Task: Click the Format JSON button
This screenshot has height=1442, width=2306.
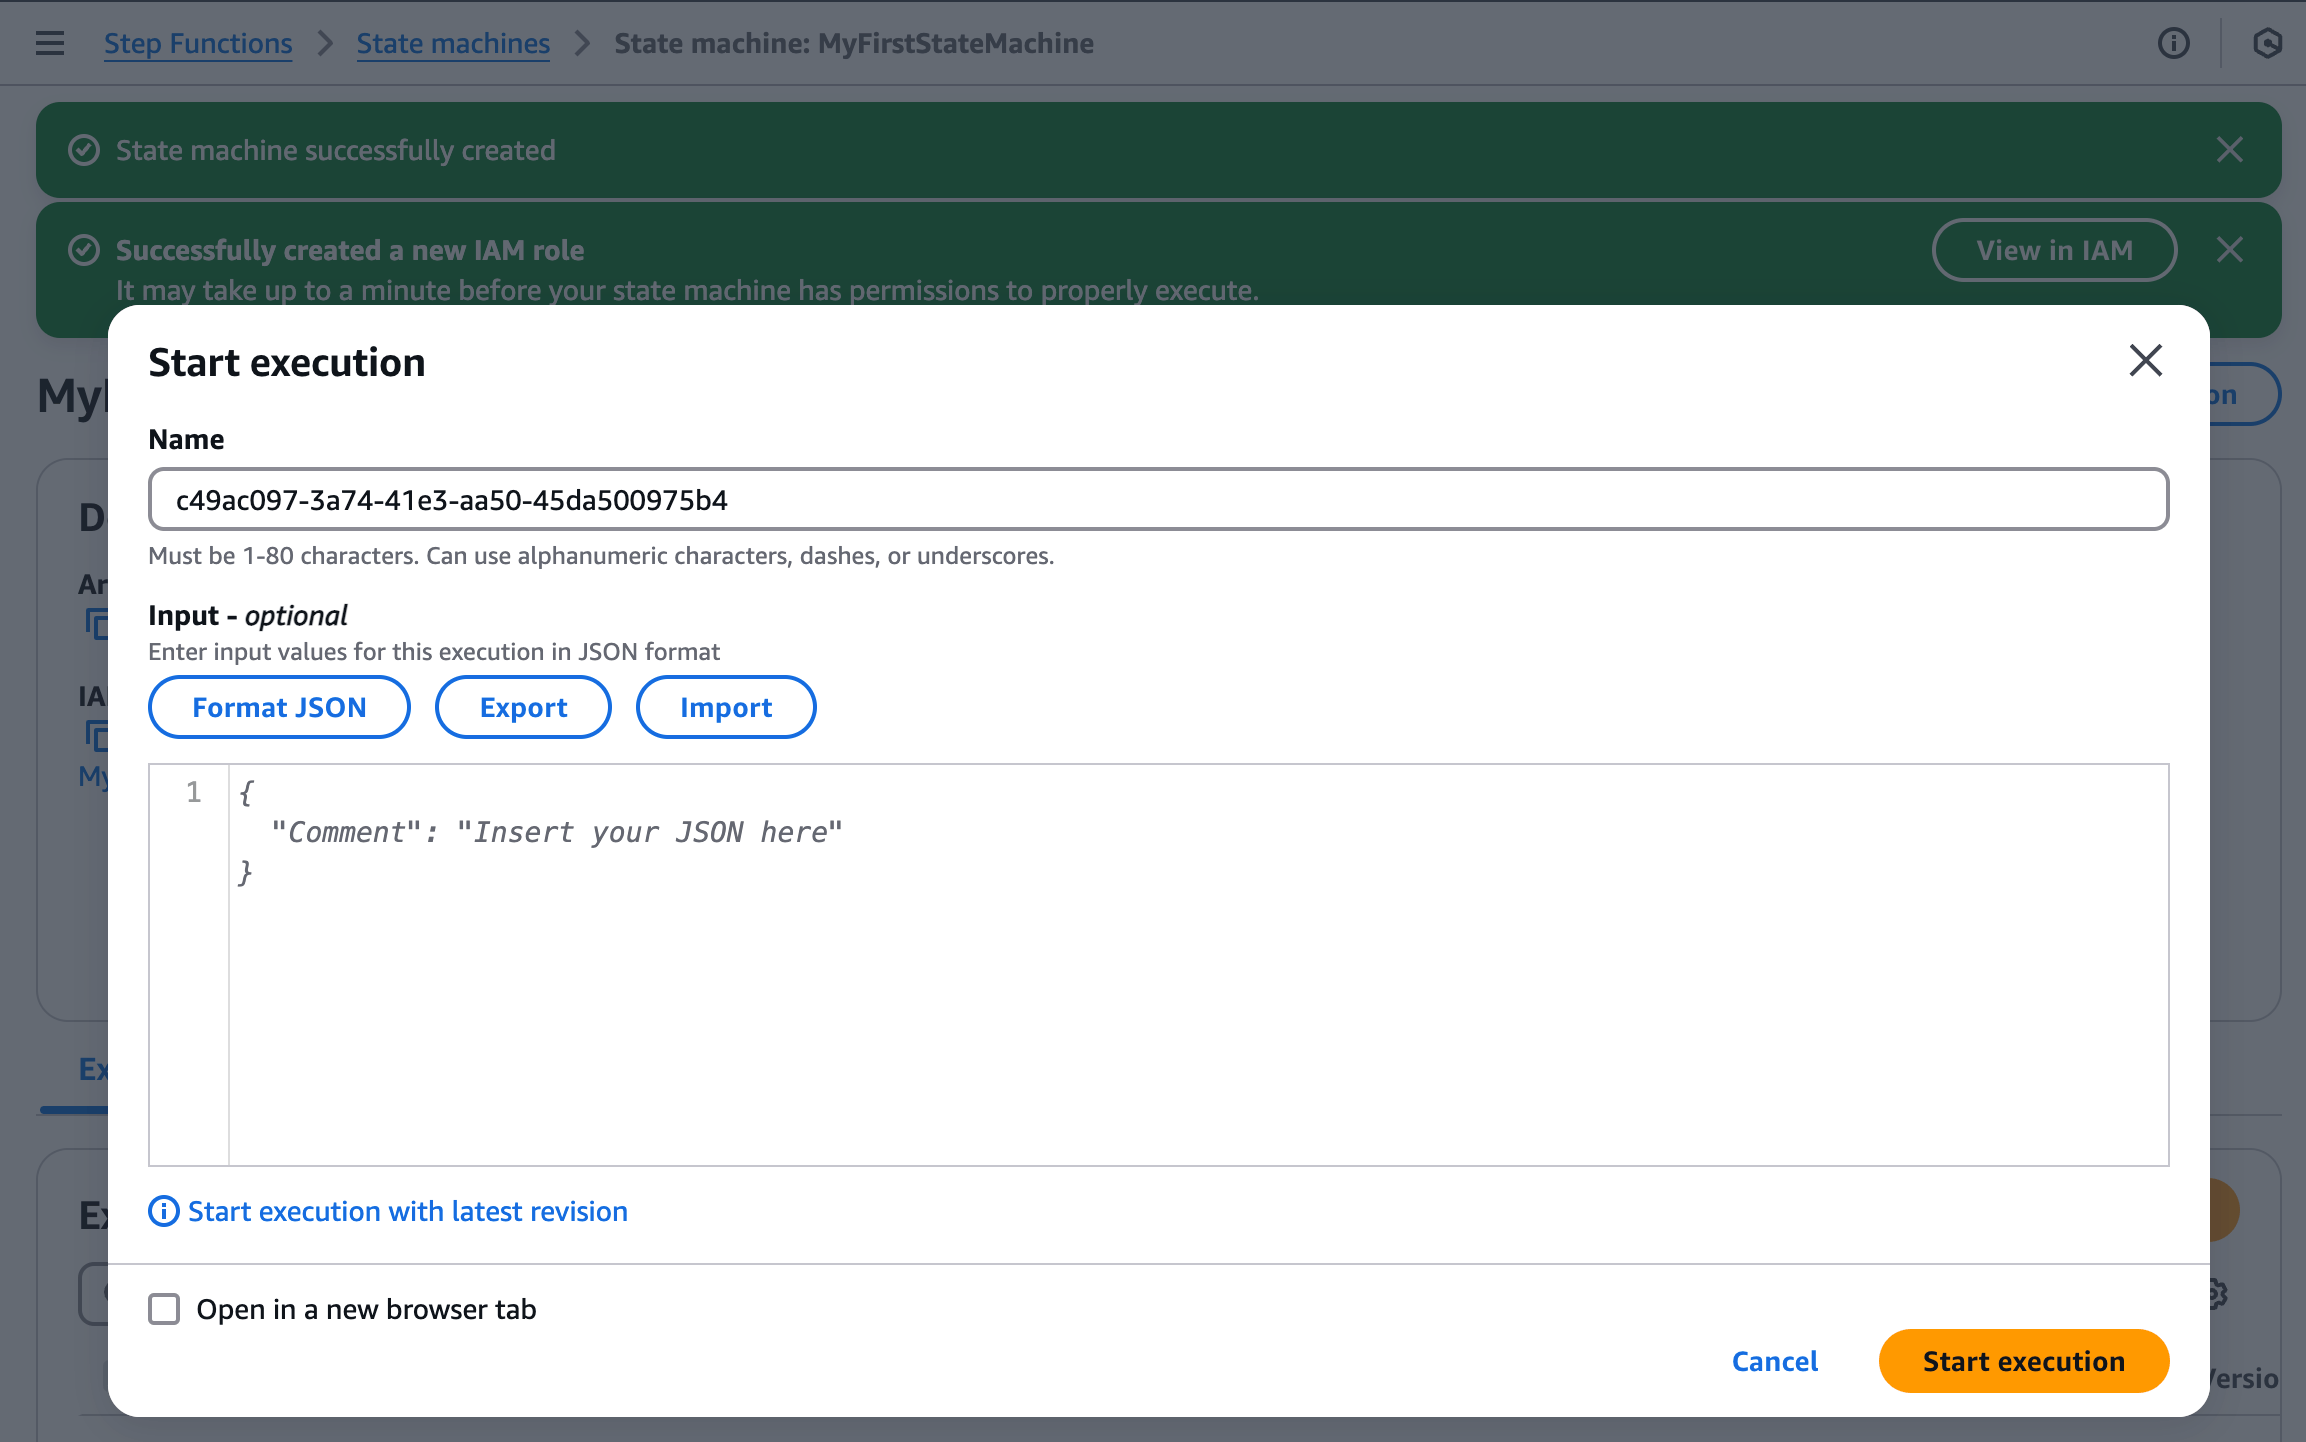Action: (279, 706)
